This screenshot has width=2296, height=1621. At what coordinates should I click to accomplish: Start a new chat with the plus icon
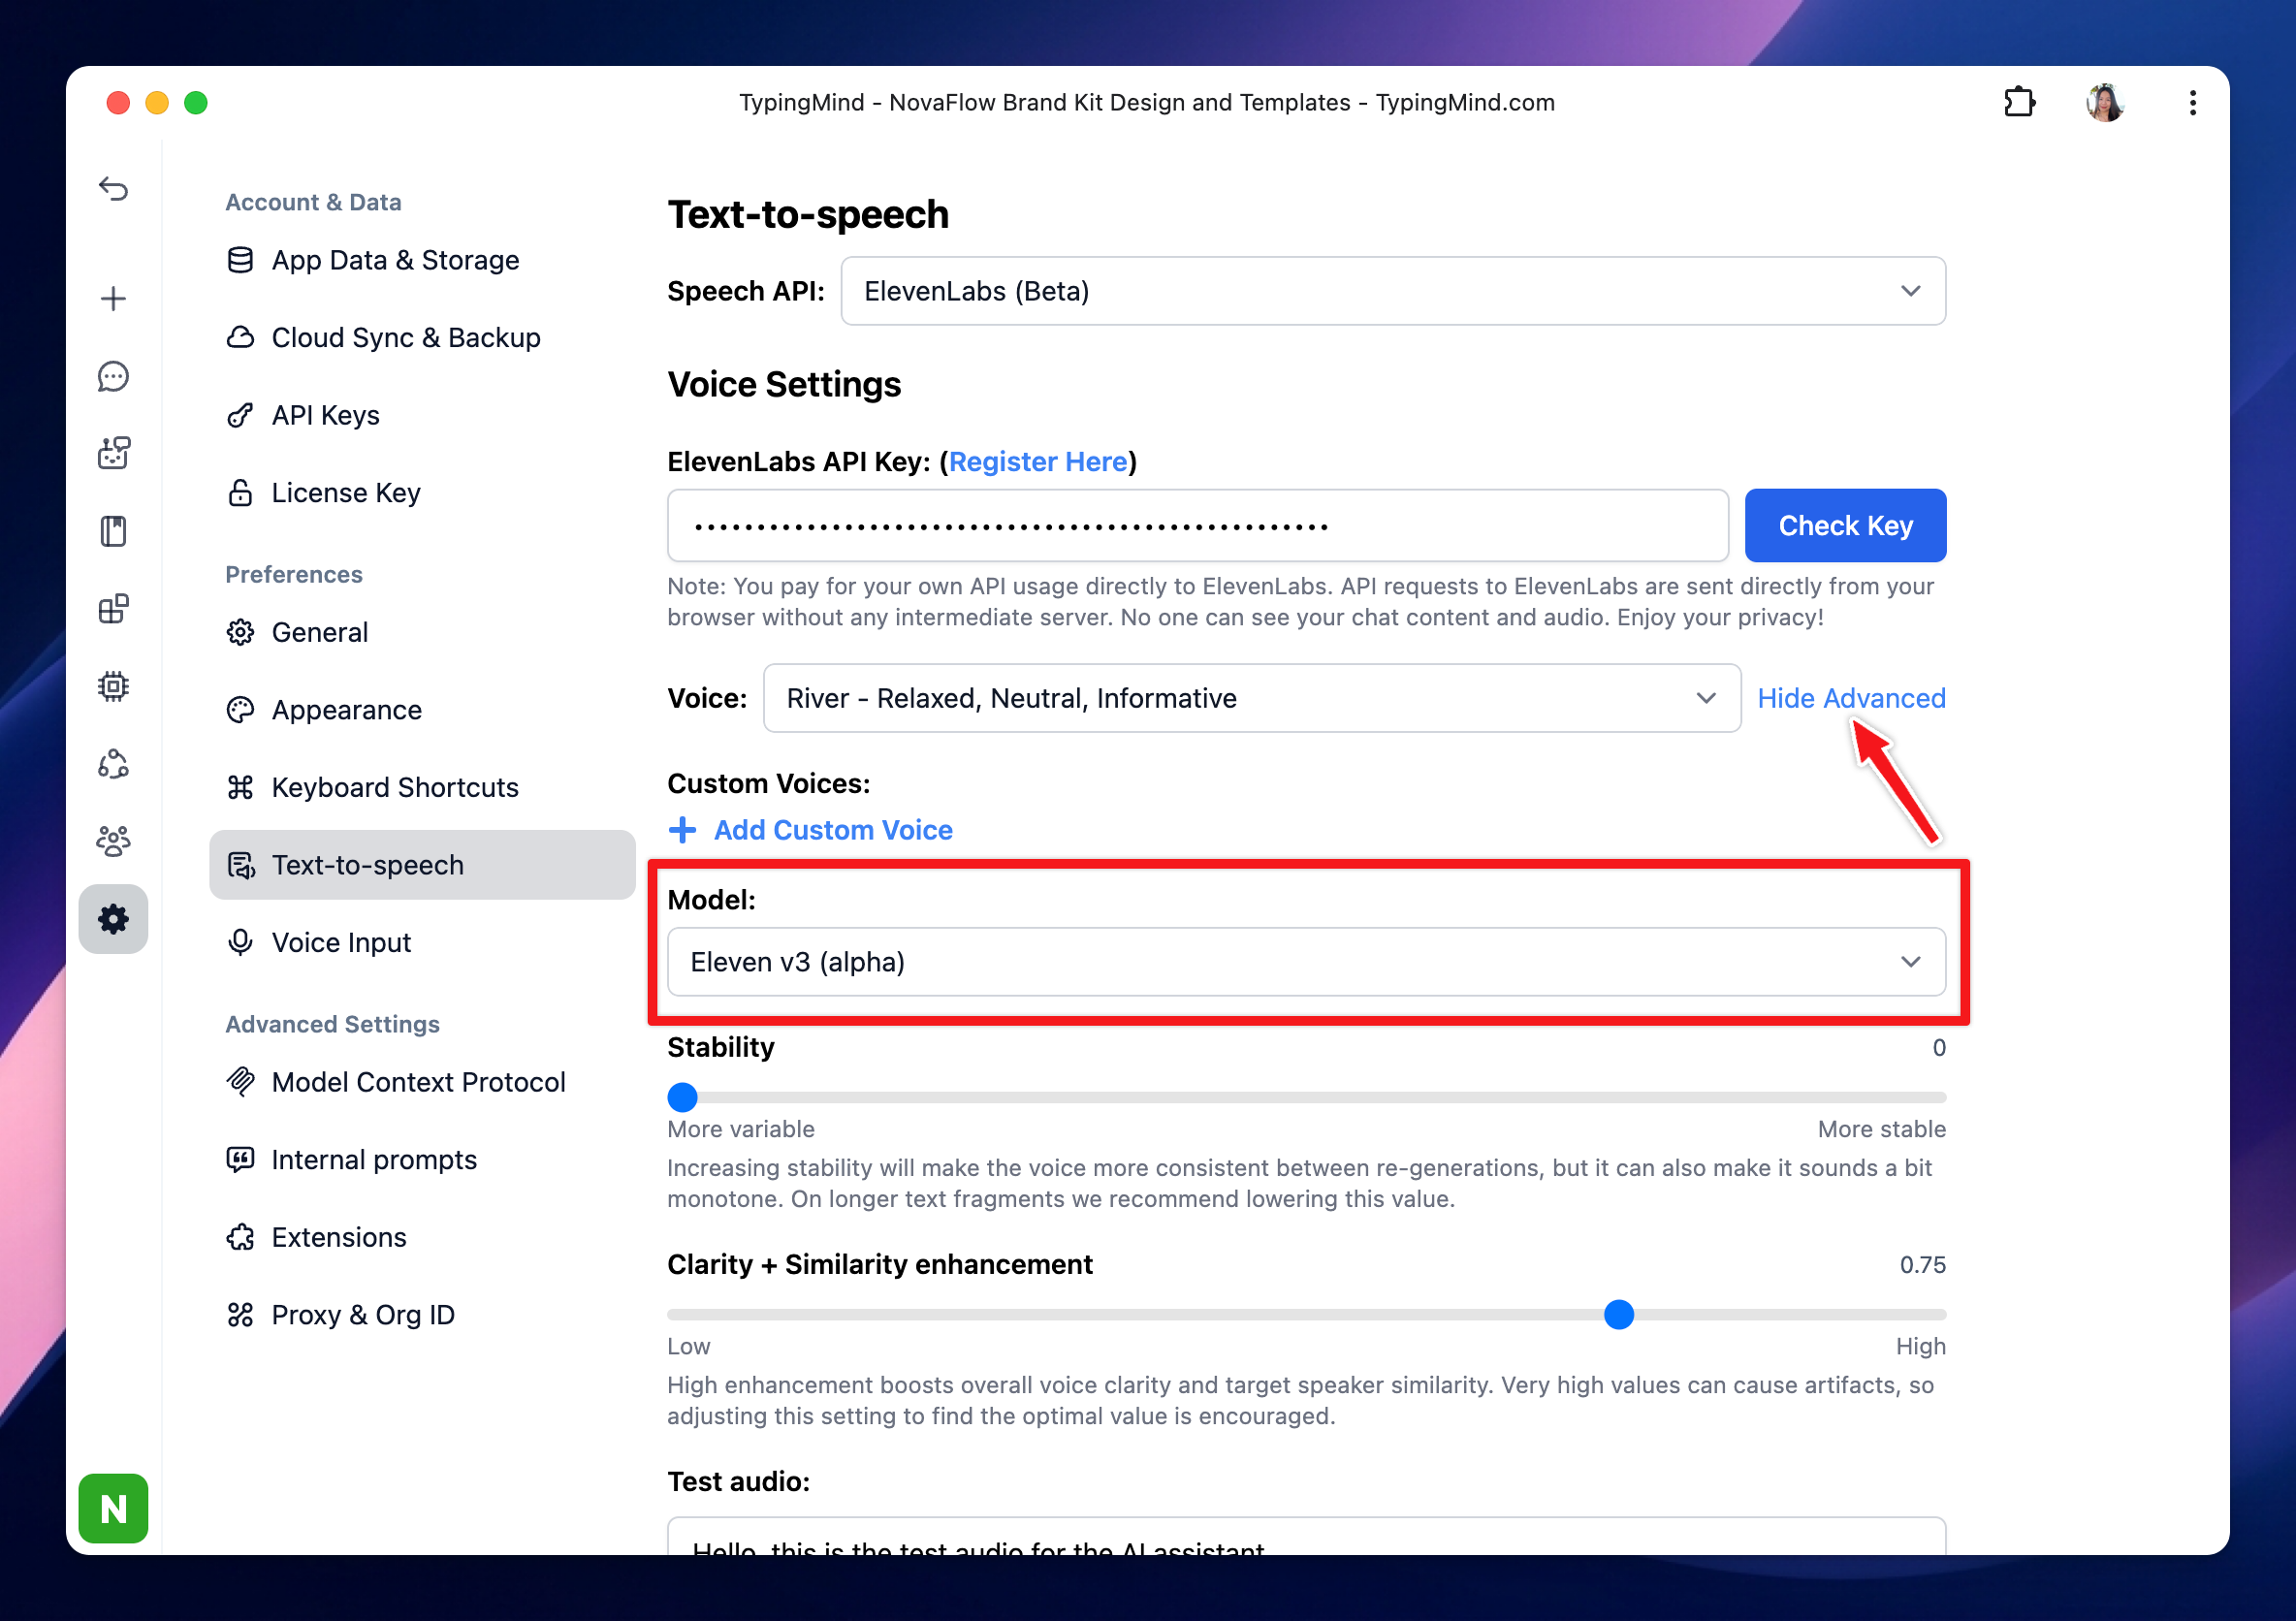pos(114,299)
